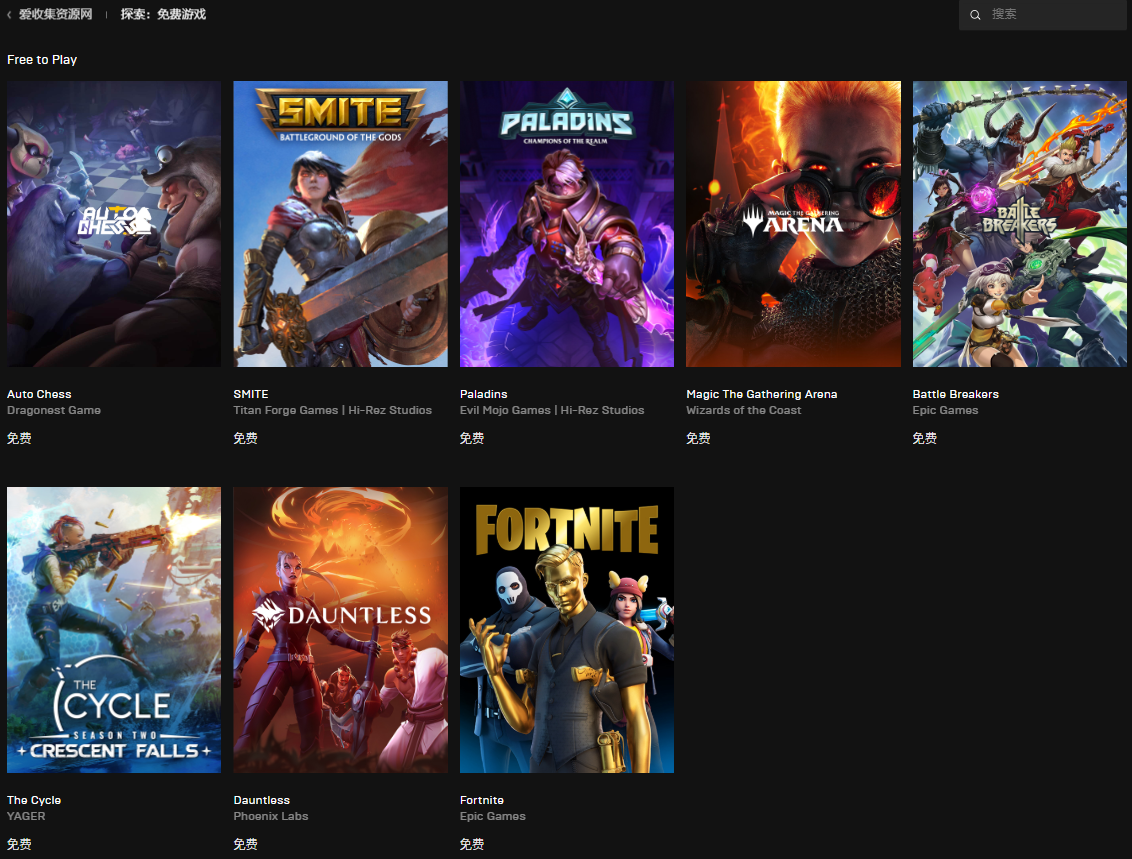Select the Fortnite title text

point(482,800)
